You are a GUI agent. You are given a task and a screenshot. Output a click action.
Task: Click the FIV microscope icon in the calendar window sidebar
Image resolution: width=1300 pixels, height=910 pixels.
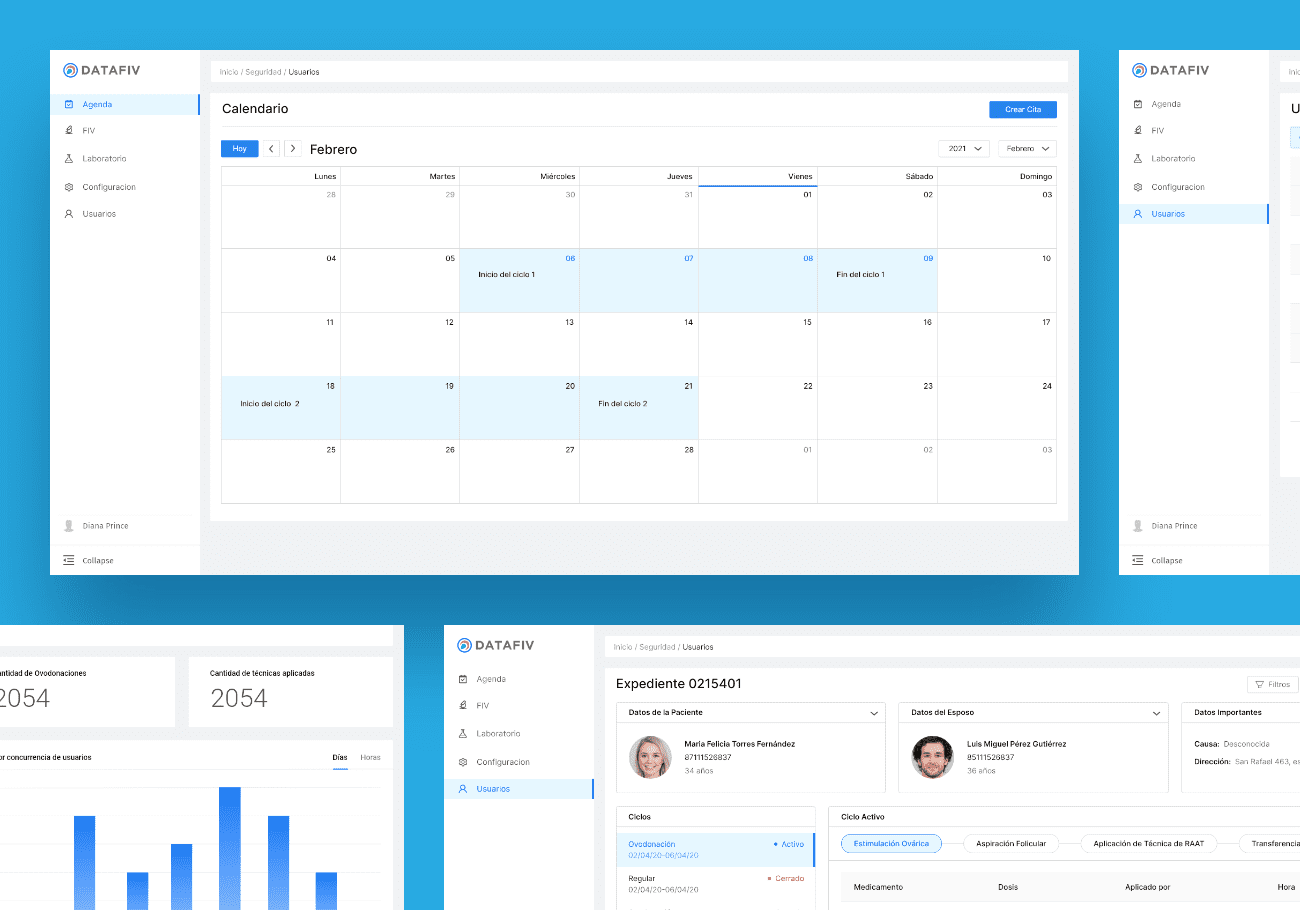tap(69, 131)
